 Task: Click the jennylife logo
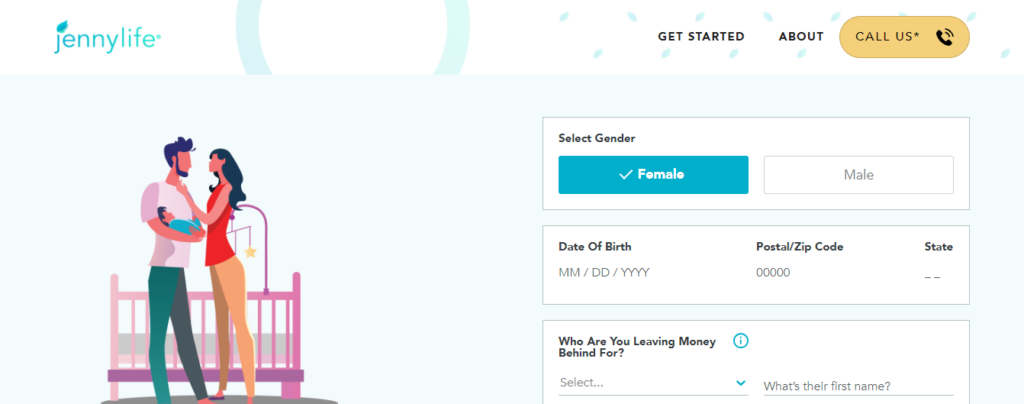tap(108, 37)
